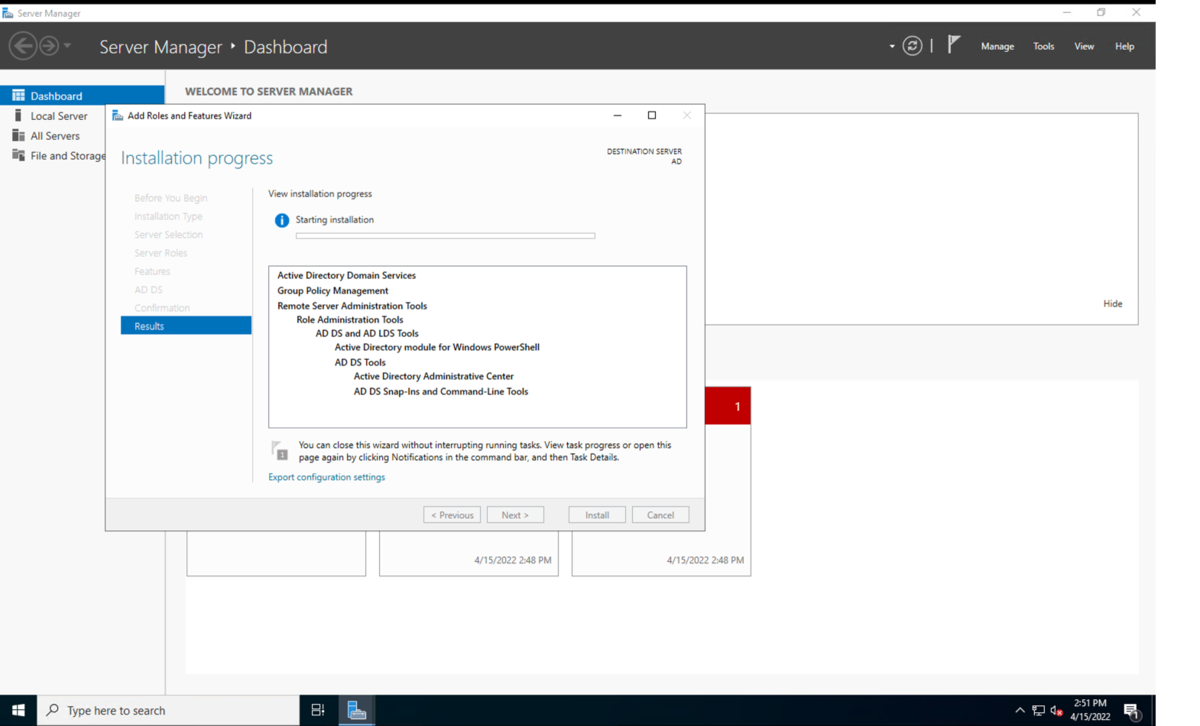
Task: Click AD DS and AD LDS Tools entry
Action: 367,334
